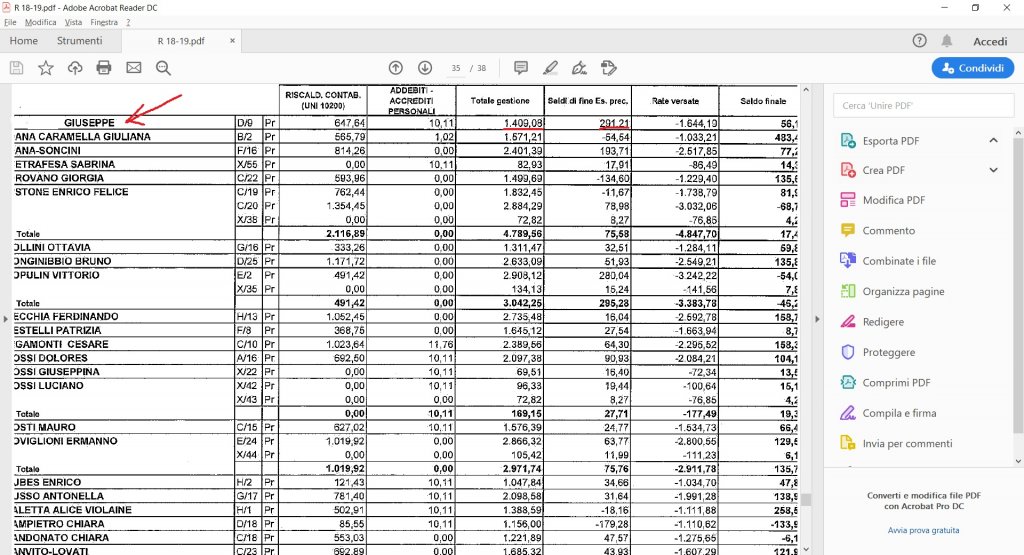Expand the Crea PDF chevron

pyautogui.click(x=993, y=170)
